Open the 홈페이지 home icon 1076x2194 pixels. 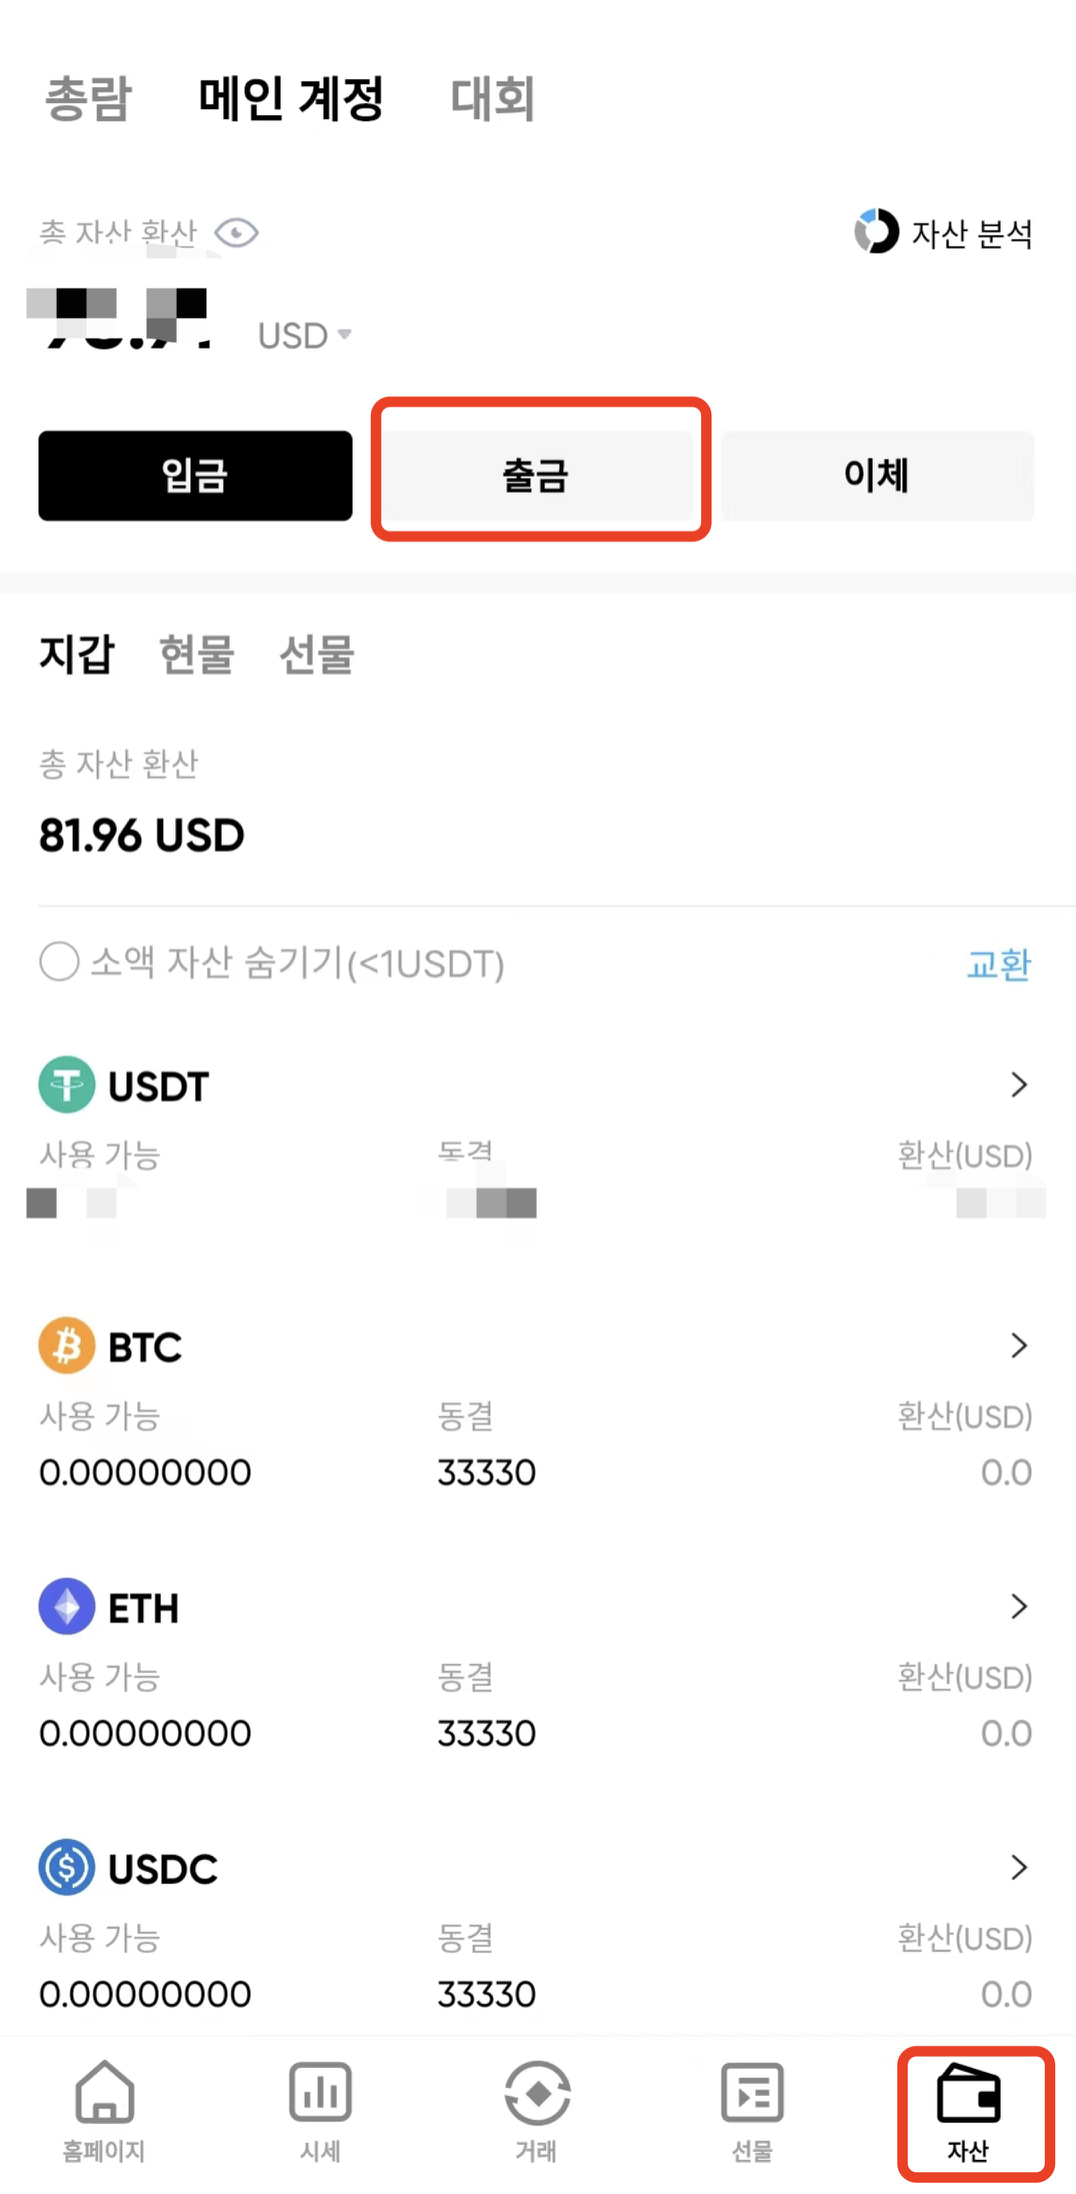click(x=104, y=2092)
